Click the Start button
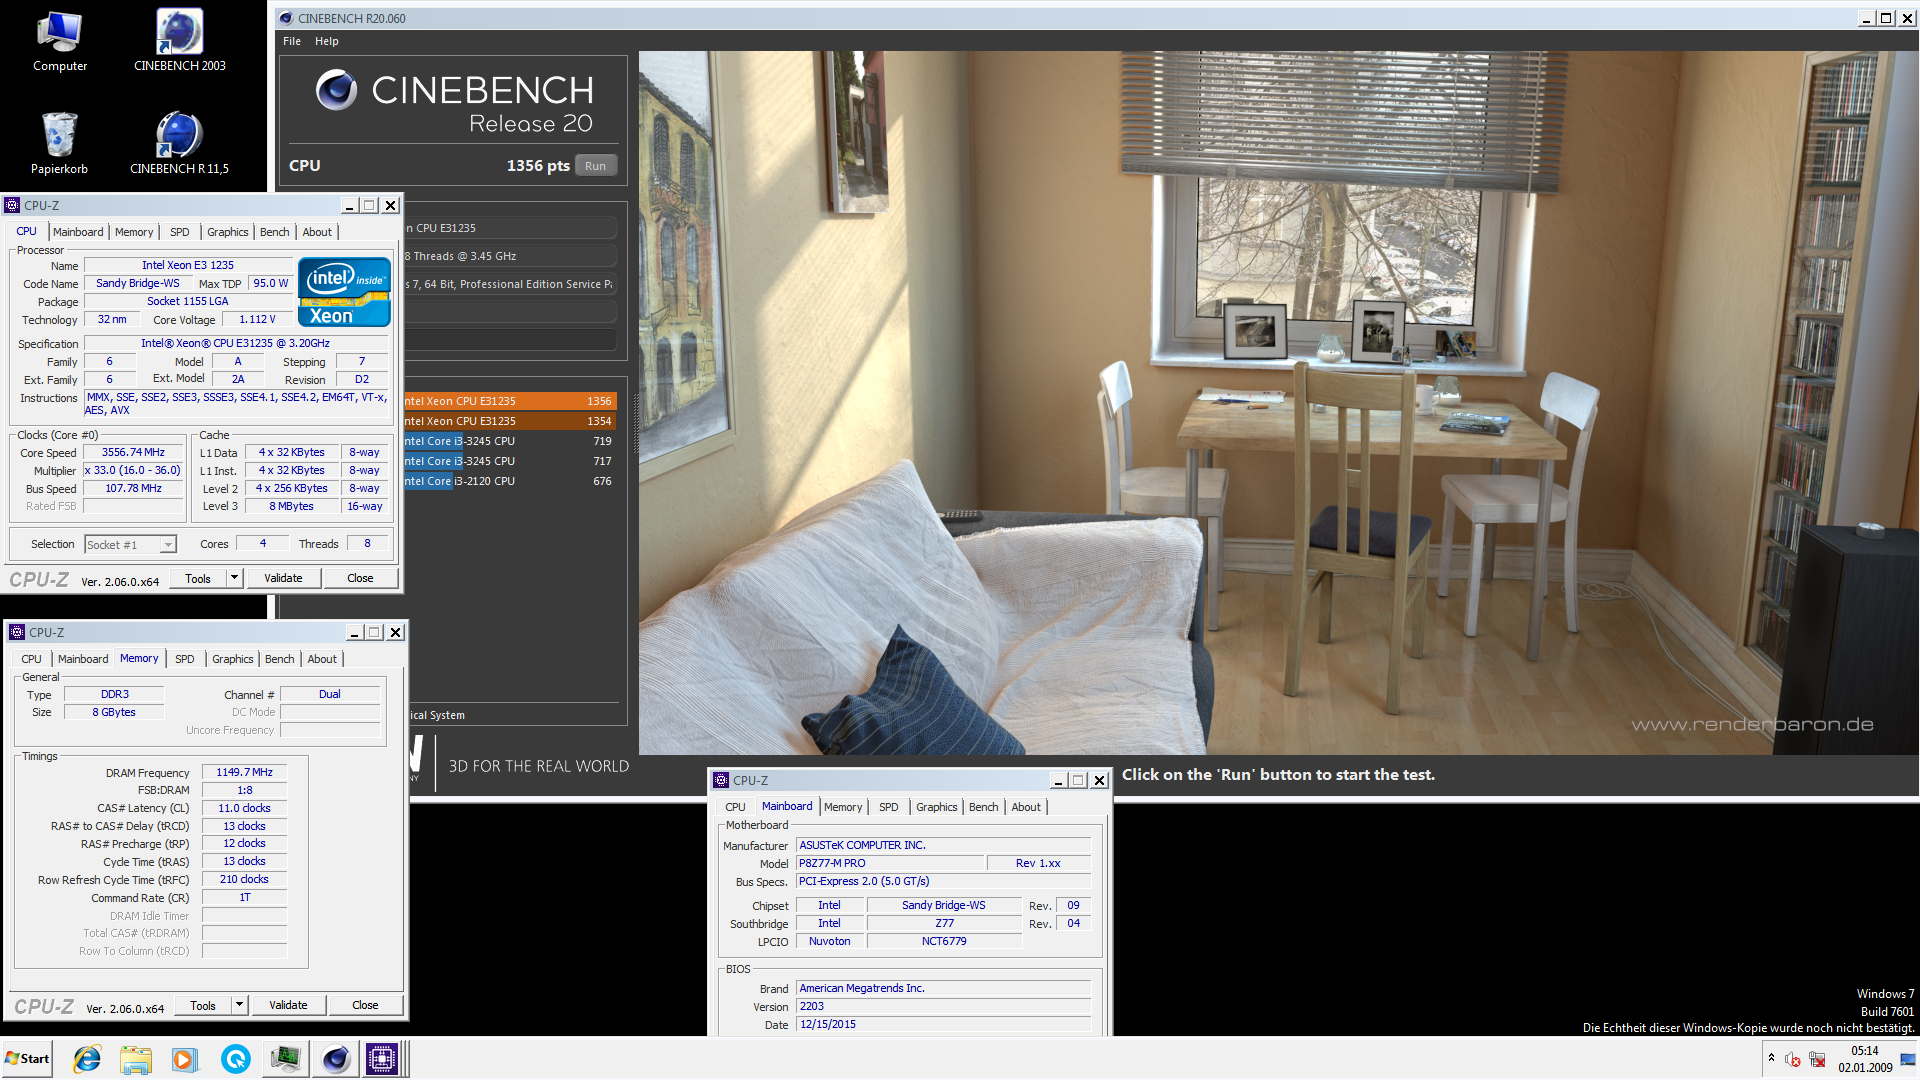This screenshot has width=1920, height=1080. (x=27, y=1059)
